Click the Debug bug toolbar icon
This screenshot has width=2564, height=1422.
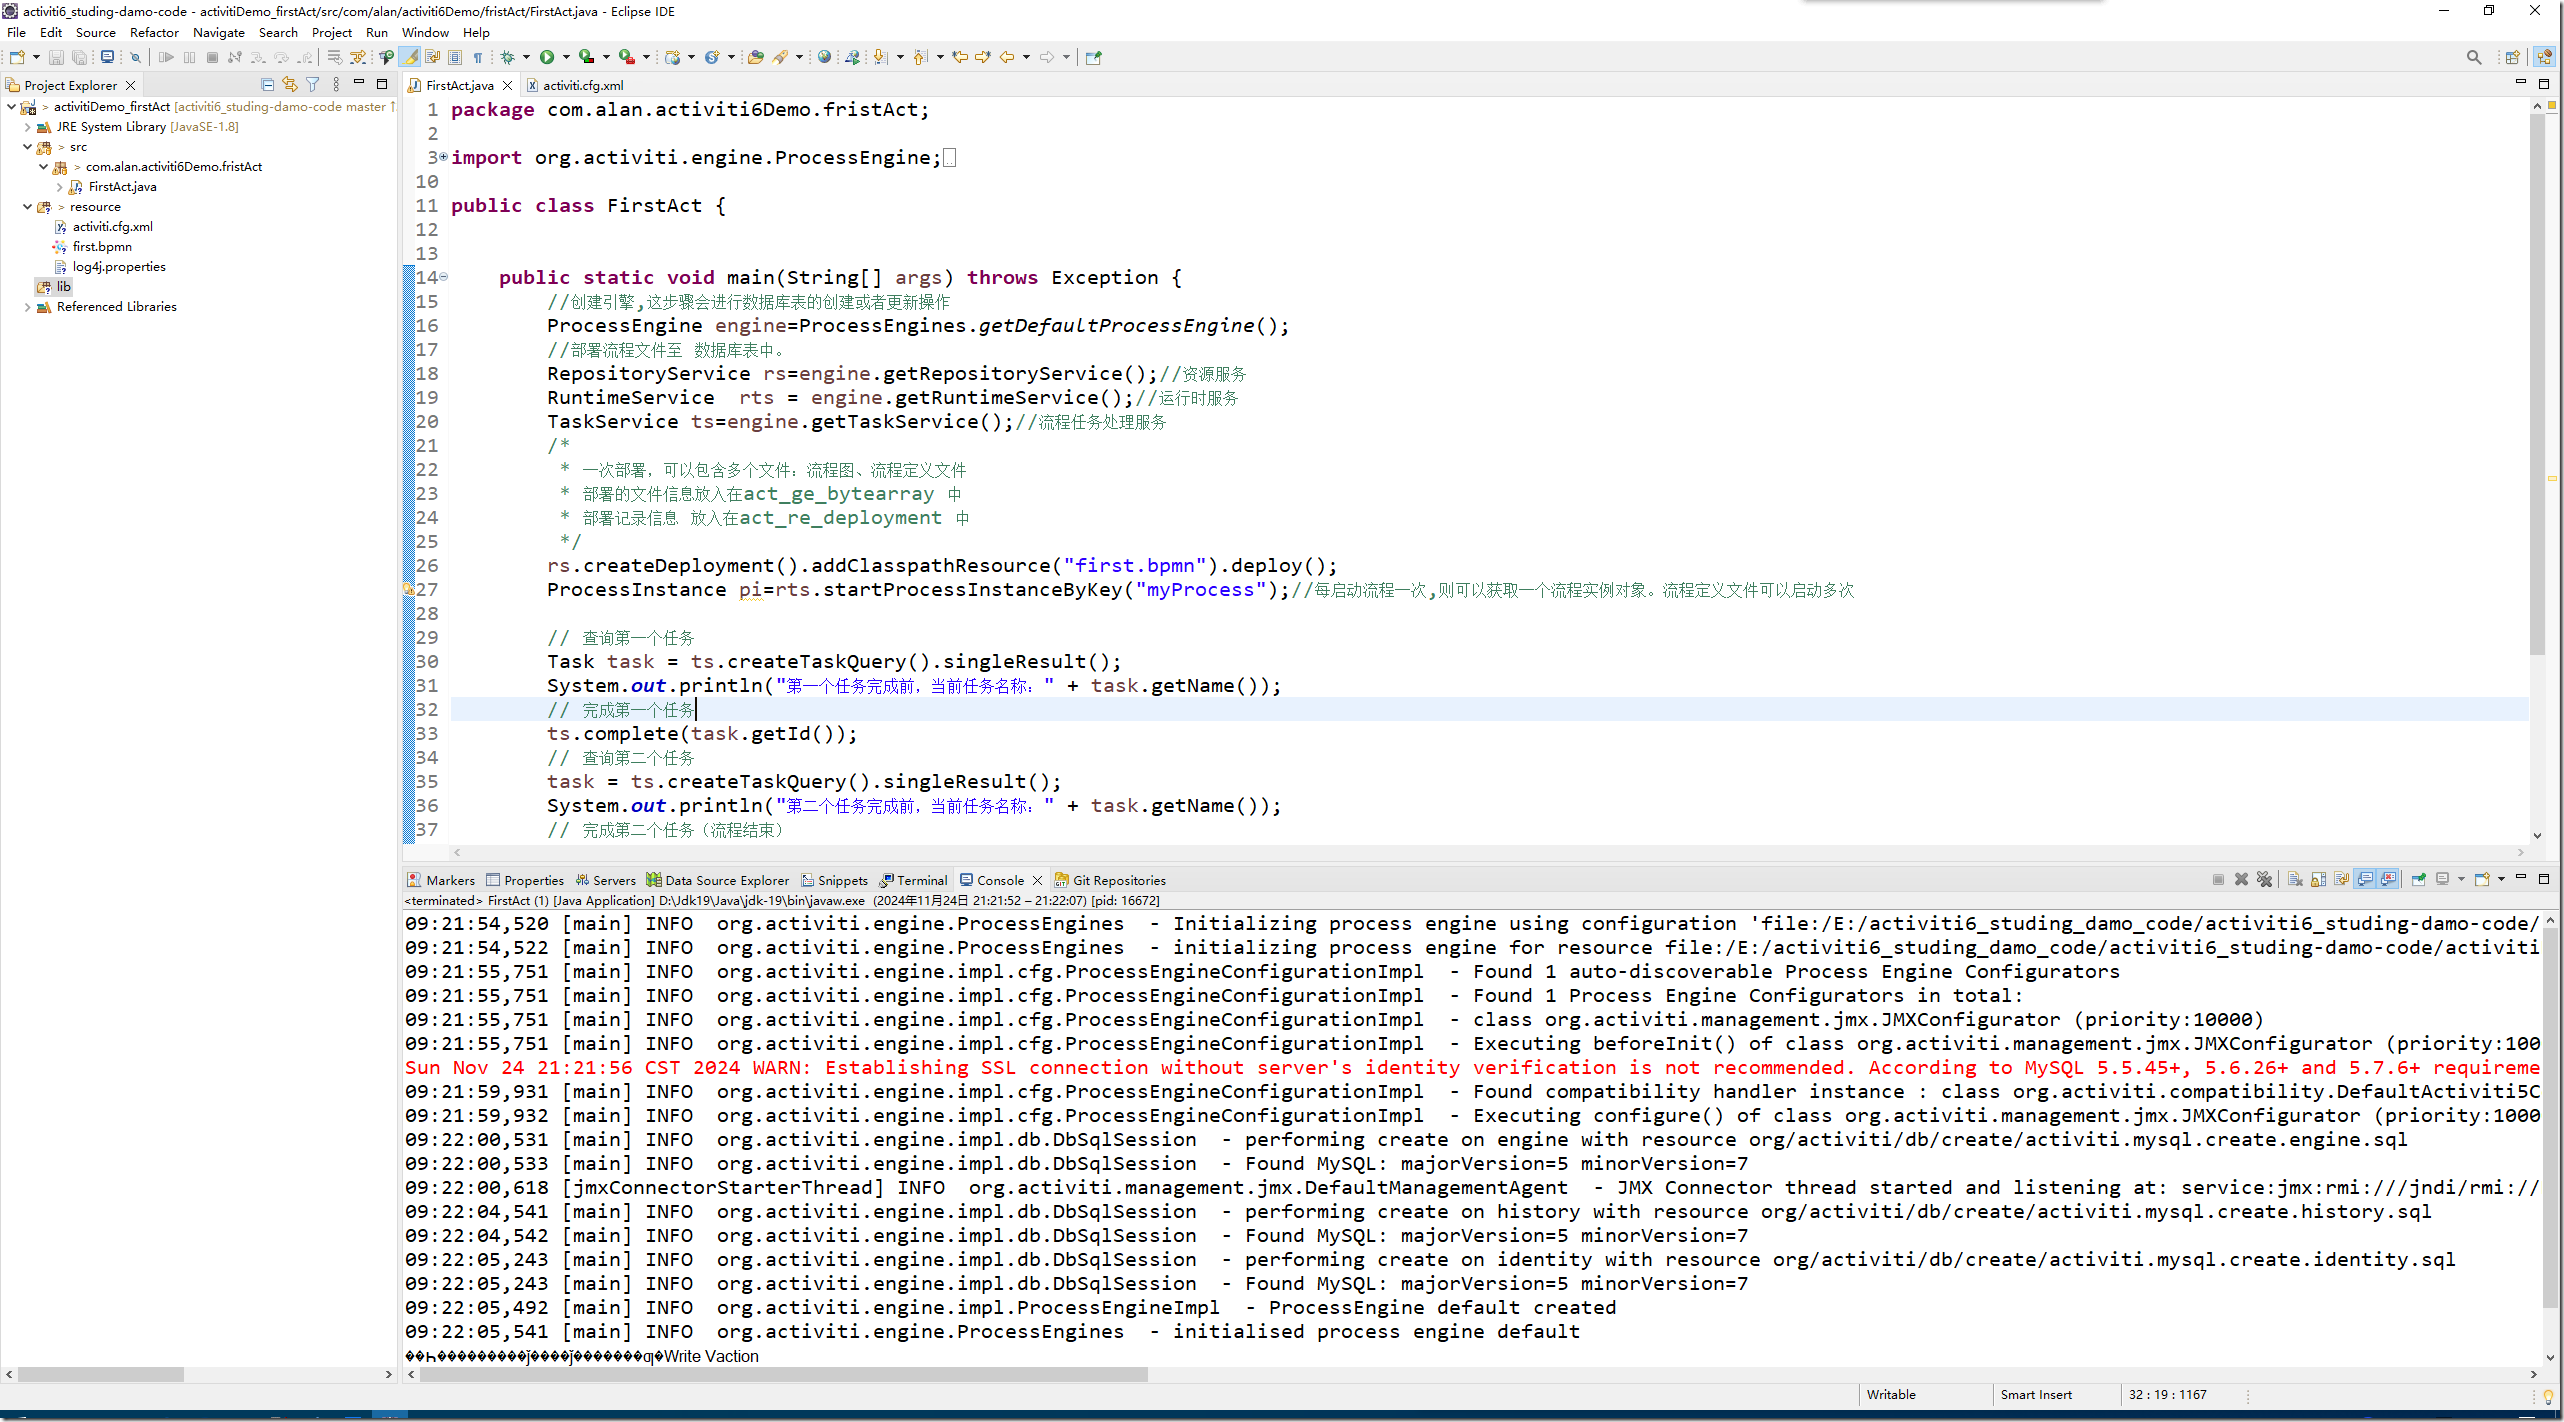(x=507, y=57)
